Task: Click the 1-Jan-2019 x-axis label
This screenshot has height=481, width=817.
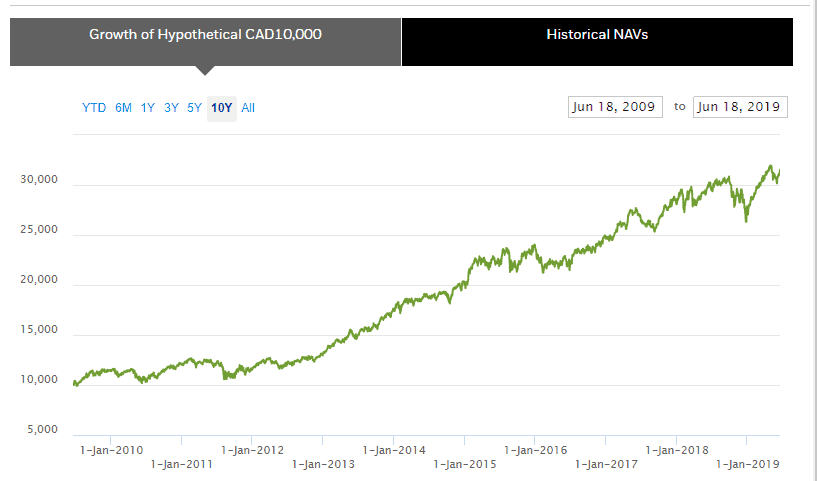Action: 748,464
